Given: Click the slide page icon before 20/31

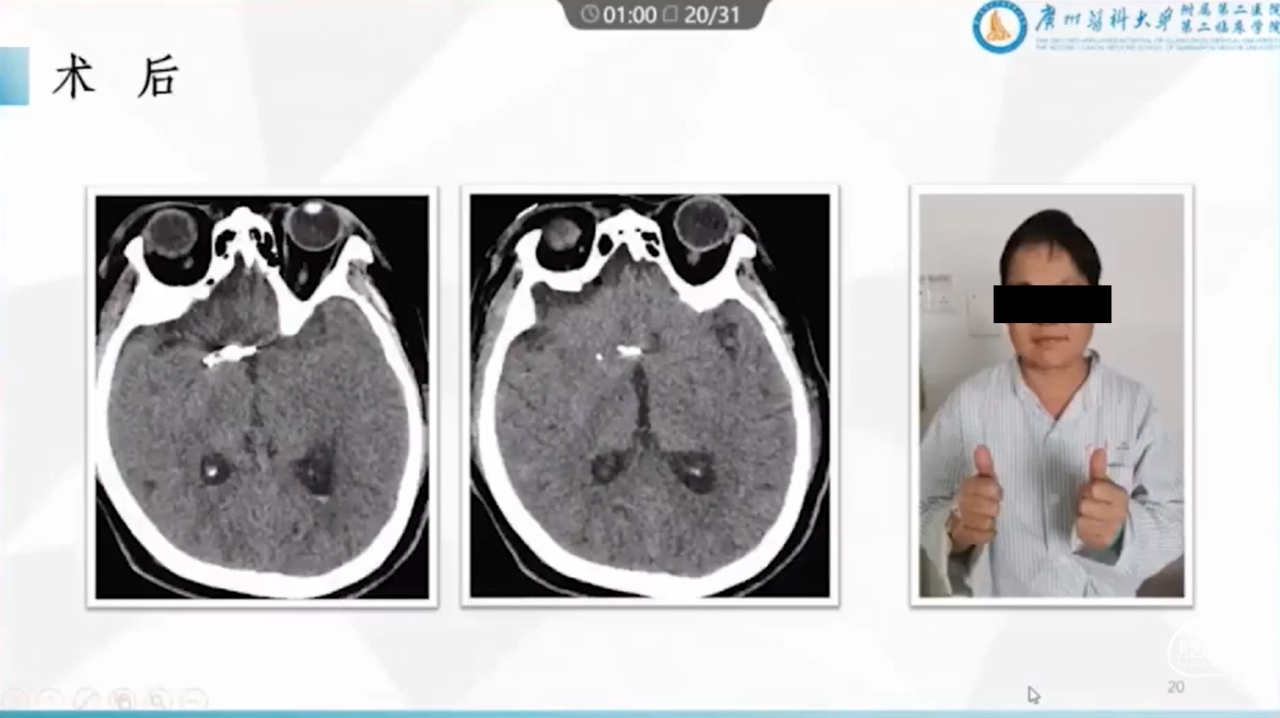Looking at the screenshot, I should (671, 14).
